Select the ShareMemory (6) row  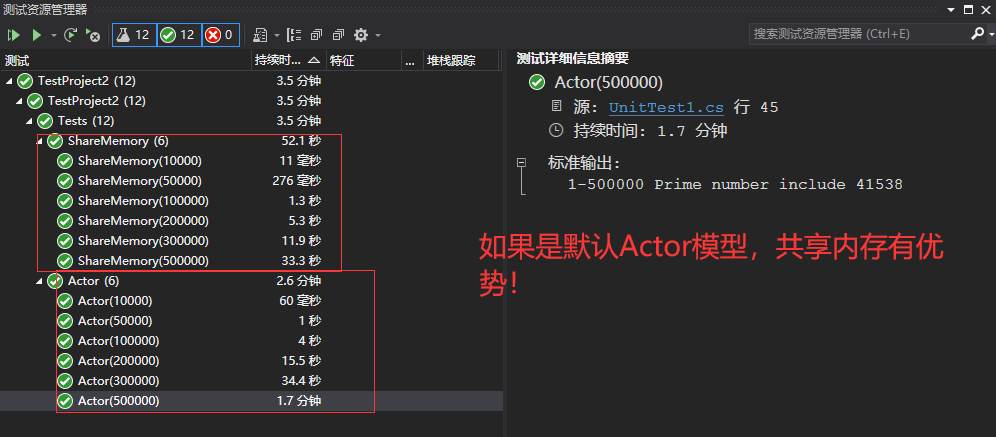pos(251,141)
